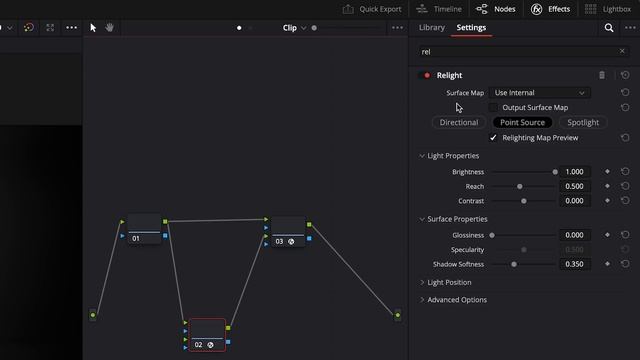Reset the entire Relight effect

625,75
